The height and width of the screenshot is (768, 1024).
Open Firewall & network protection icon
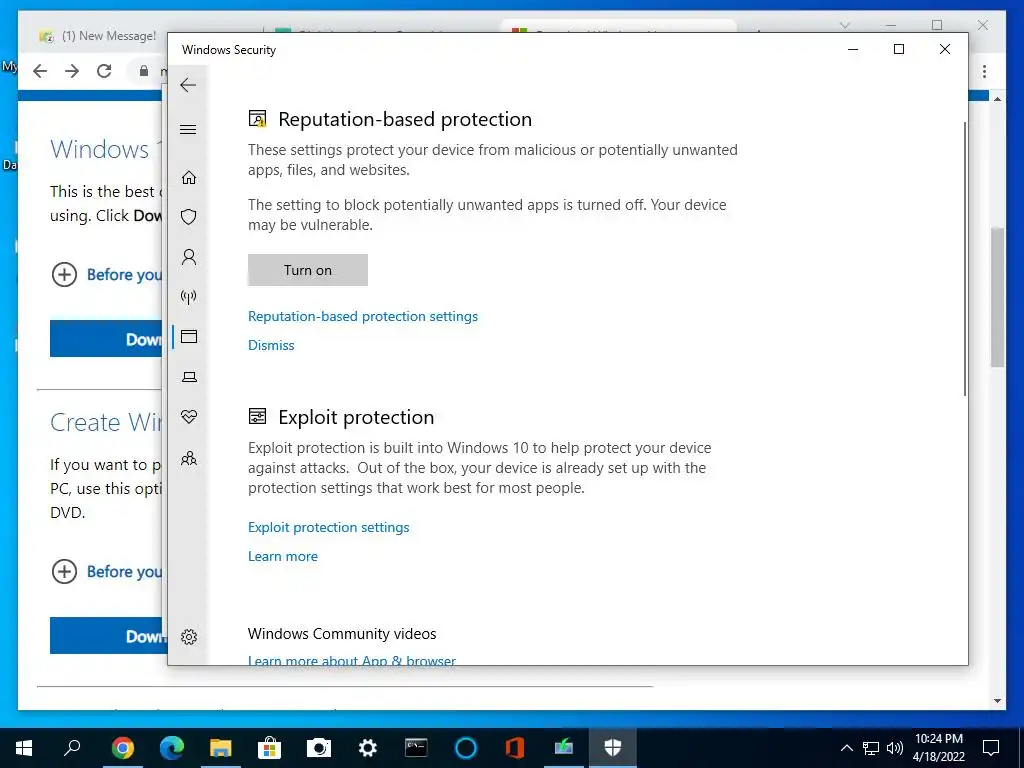(189, 297)
